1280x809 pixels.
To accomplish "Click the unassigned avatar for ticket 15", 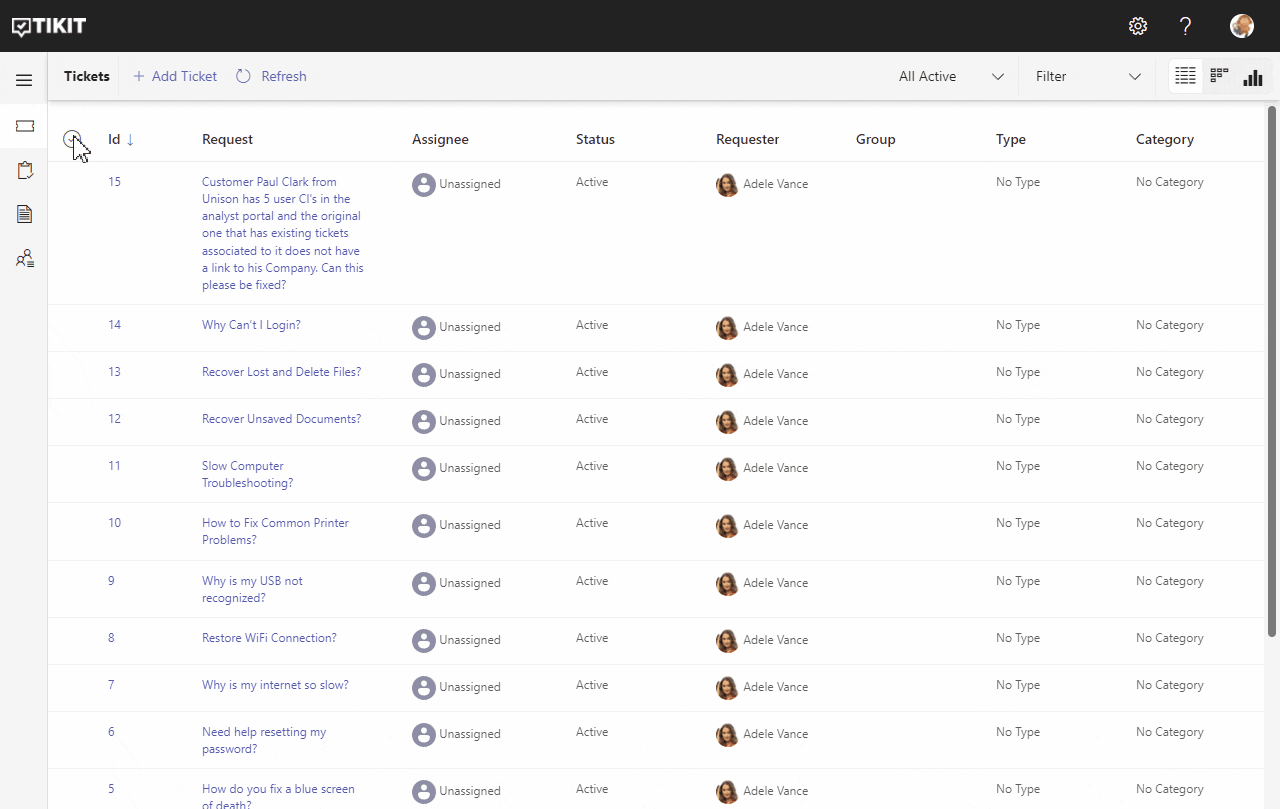I will (424, 184).
